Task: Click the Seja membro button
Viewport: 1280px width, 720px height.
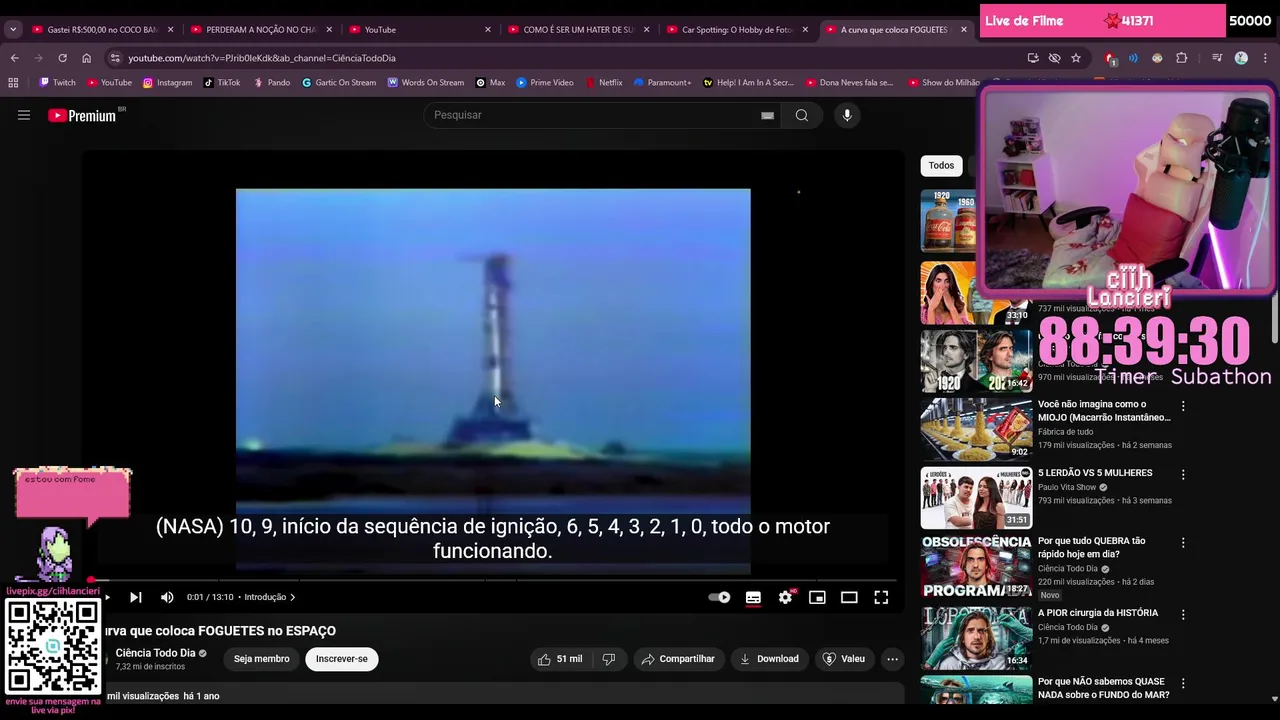Action: [262, 659]
